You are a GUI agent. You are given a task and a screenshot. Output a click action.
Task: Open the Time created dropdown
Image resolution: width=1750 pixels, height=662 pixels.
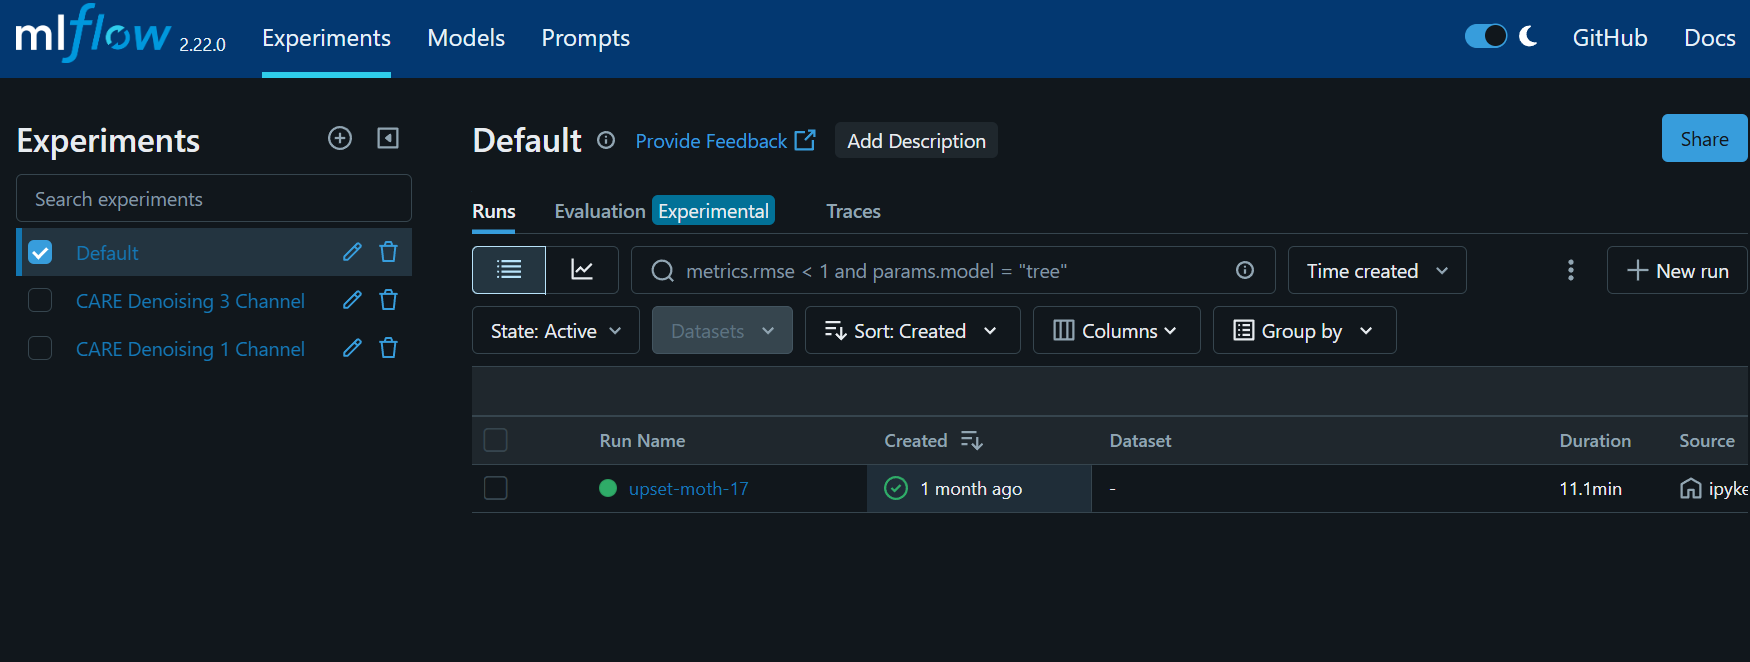pyautogui.click(x=1377, y=270)
